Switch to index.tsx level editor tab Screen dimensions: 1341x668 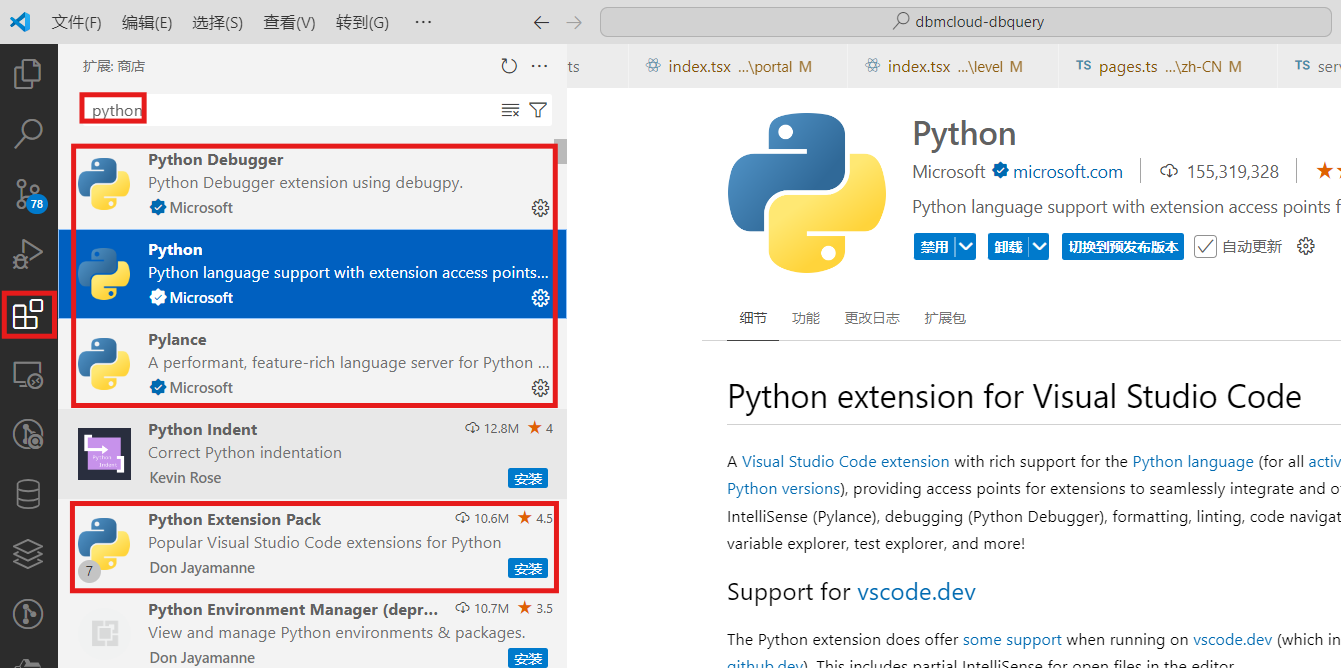951,66
